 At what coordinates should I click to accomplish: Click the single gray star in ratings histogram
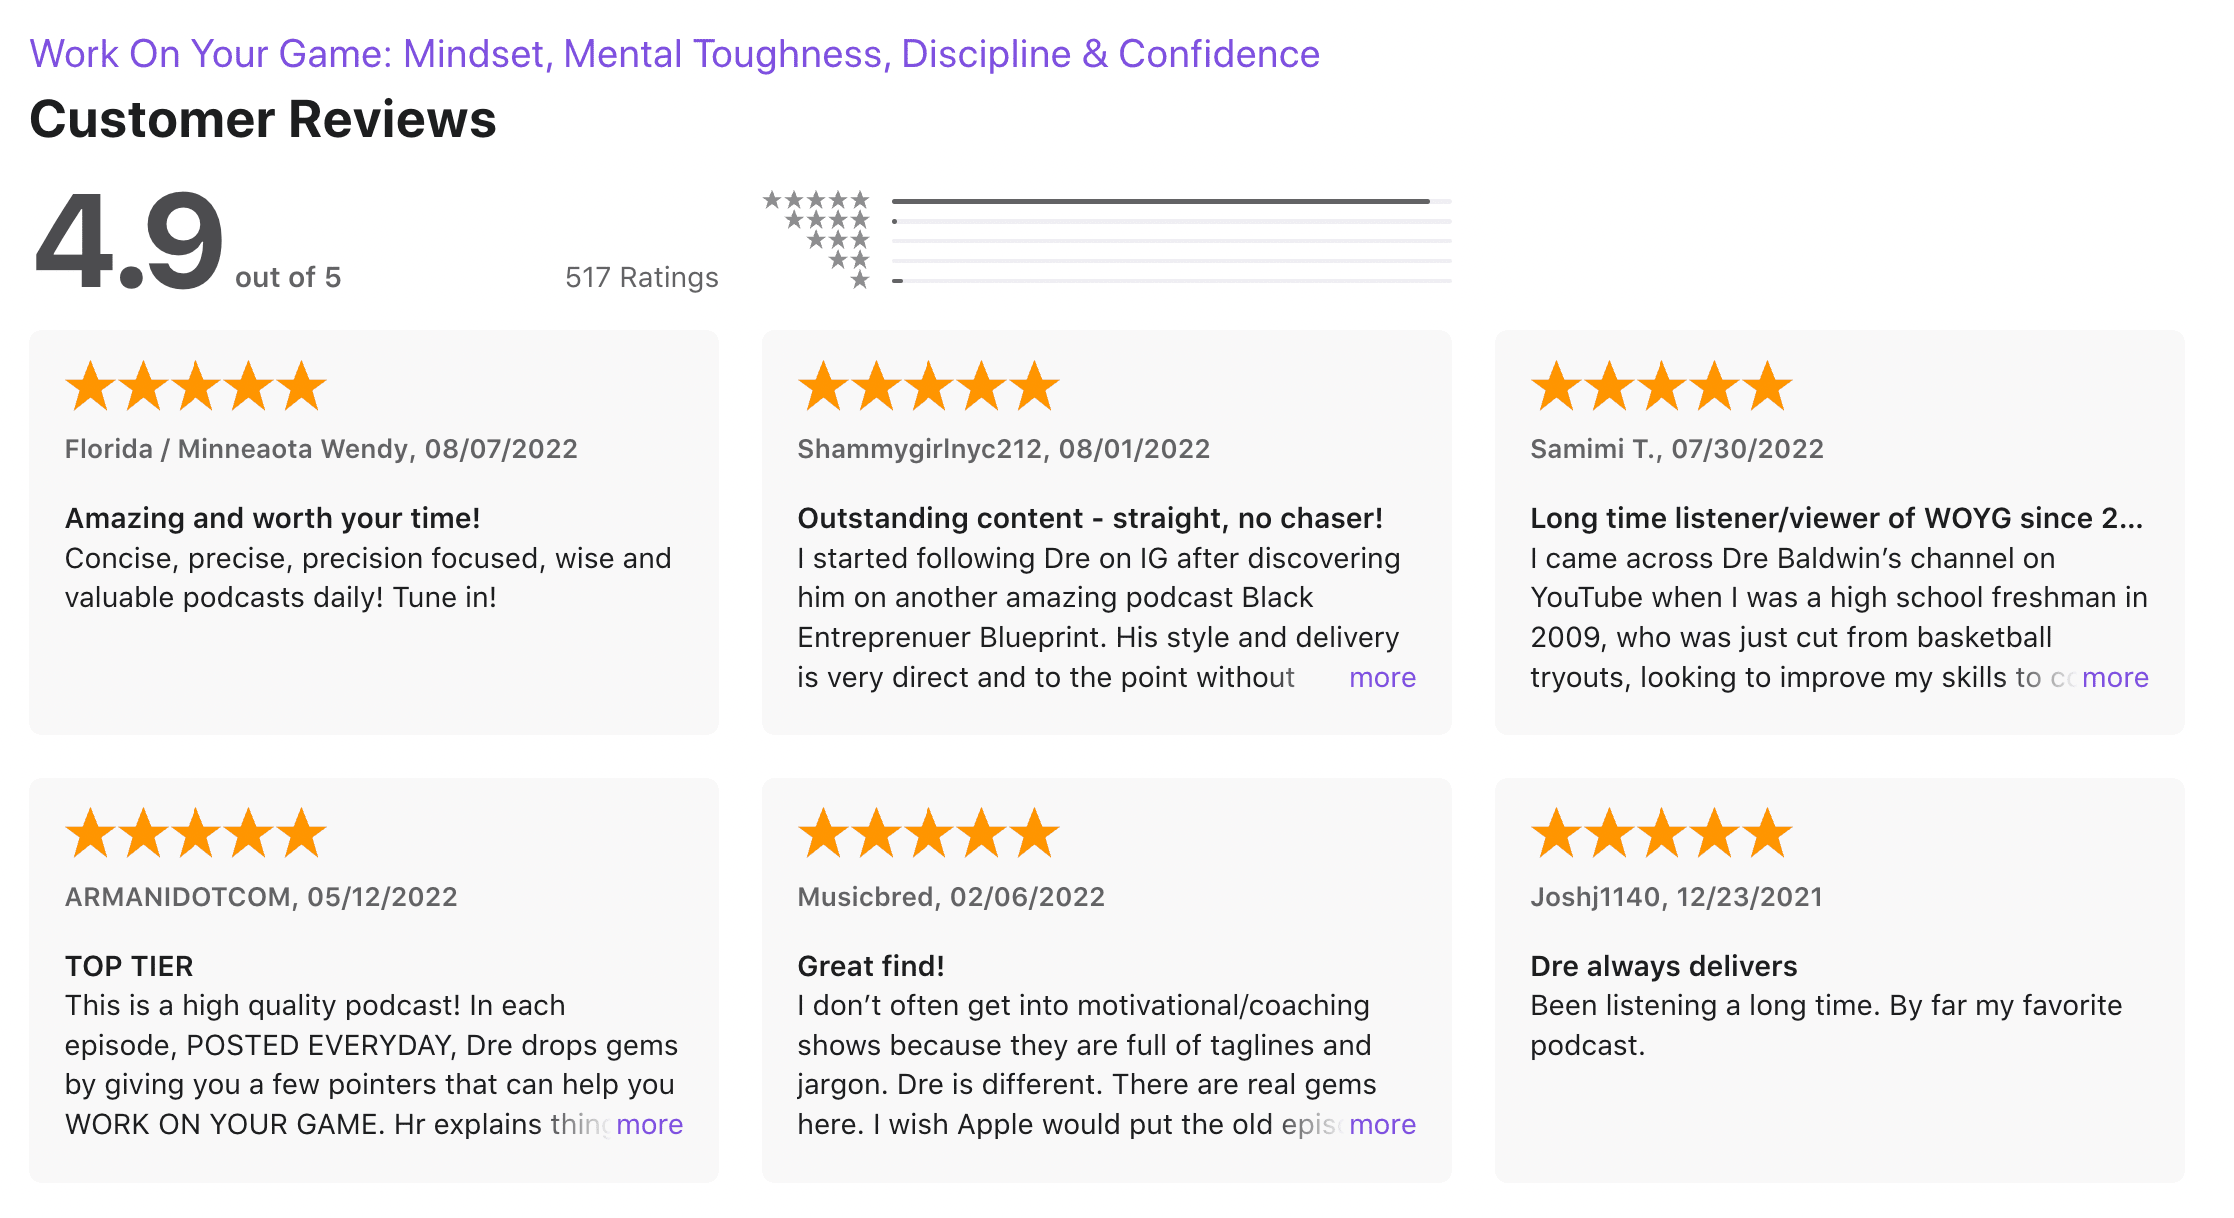coord(859,281)
